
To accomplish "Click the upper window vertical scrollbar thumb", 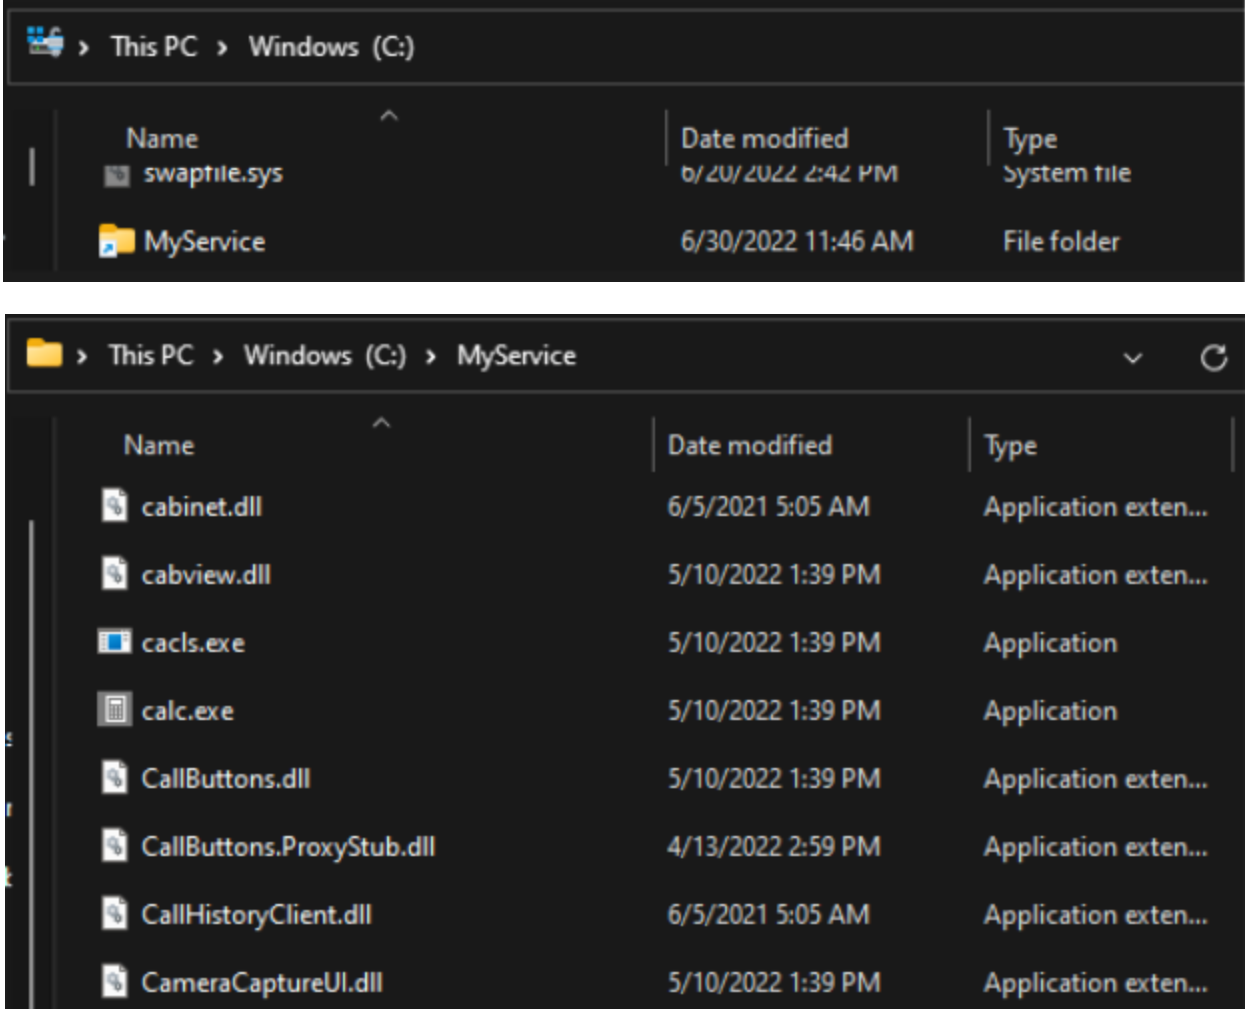I will [32, 167].
